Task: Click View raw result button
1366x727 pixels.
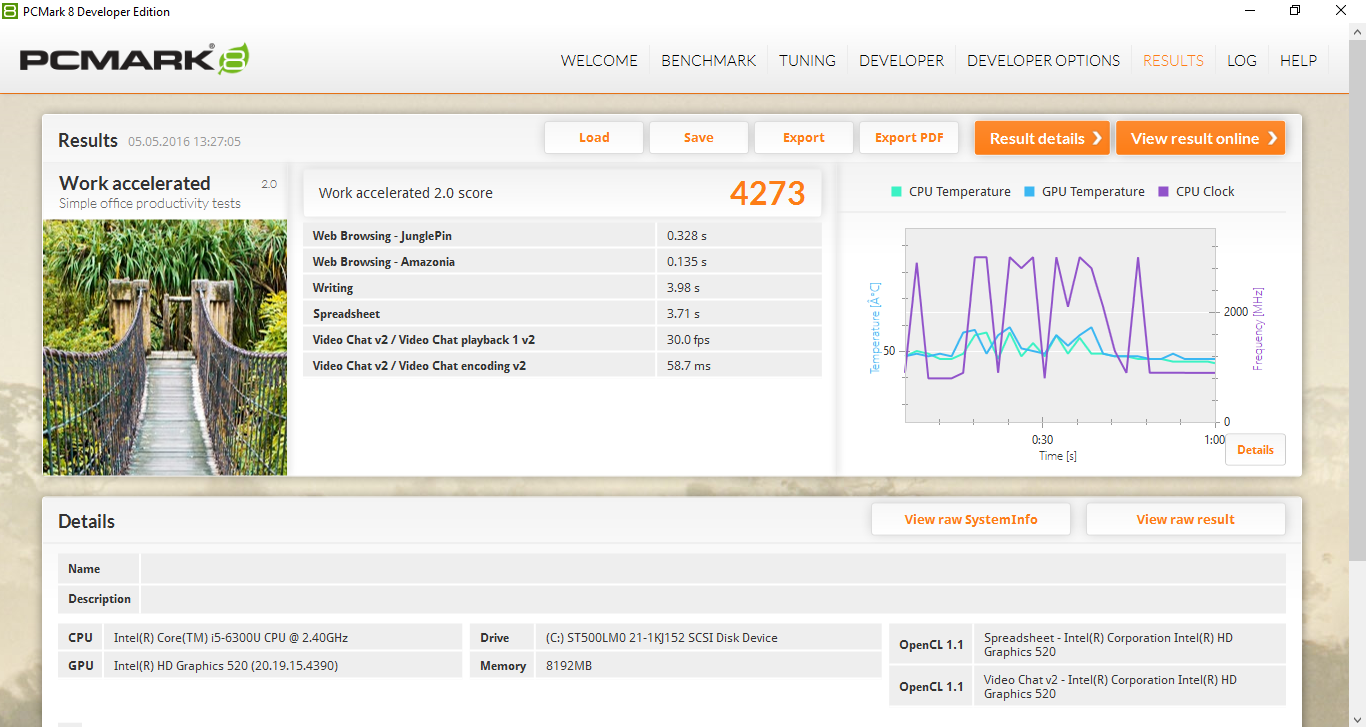Action: pos(1185,519)
